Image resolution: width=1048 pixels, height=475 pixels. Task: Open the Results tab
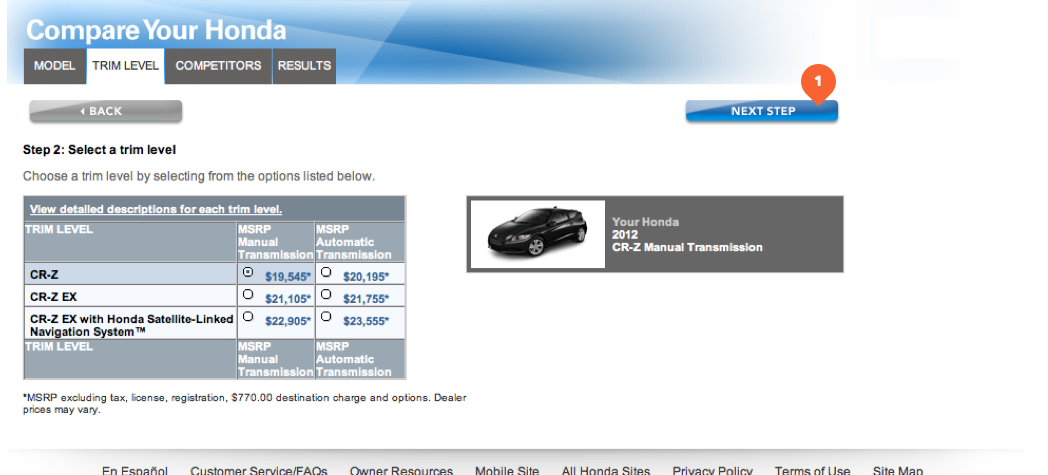click(x=304, y=66)
